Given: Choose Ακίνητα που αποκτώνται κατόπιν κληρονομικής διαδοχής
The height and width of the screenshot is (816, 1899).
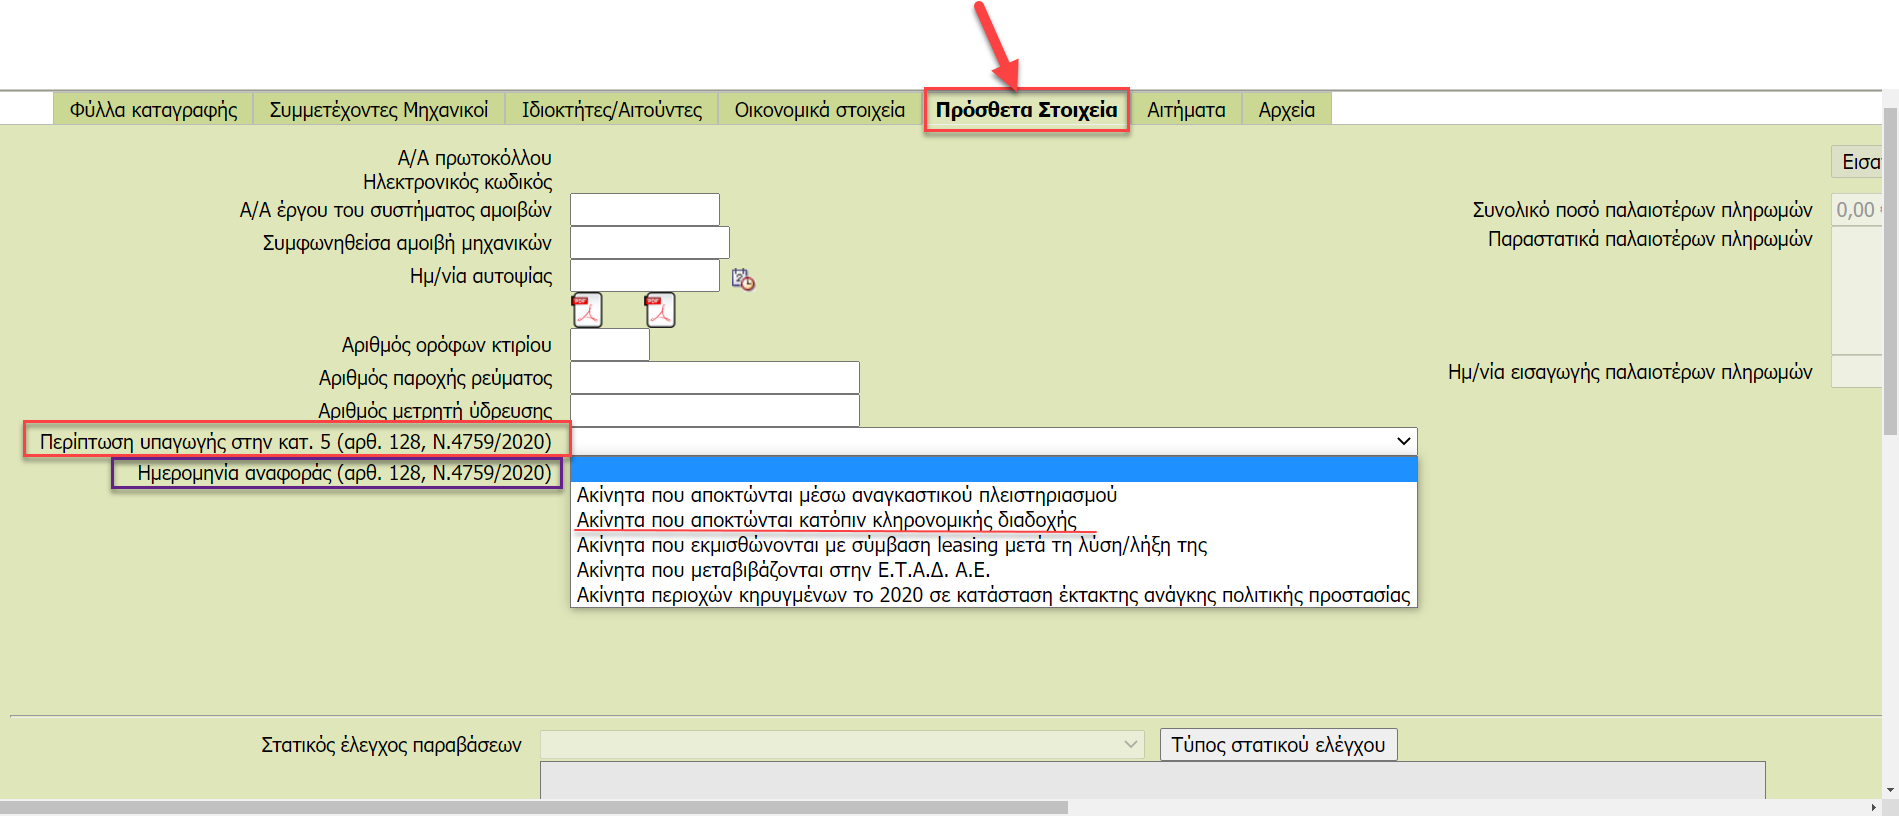Looking at the screenshot, I should tap(826, 520).
